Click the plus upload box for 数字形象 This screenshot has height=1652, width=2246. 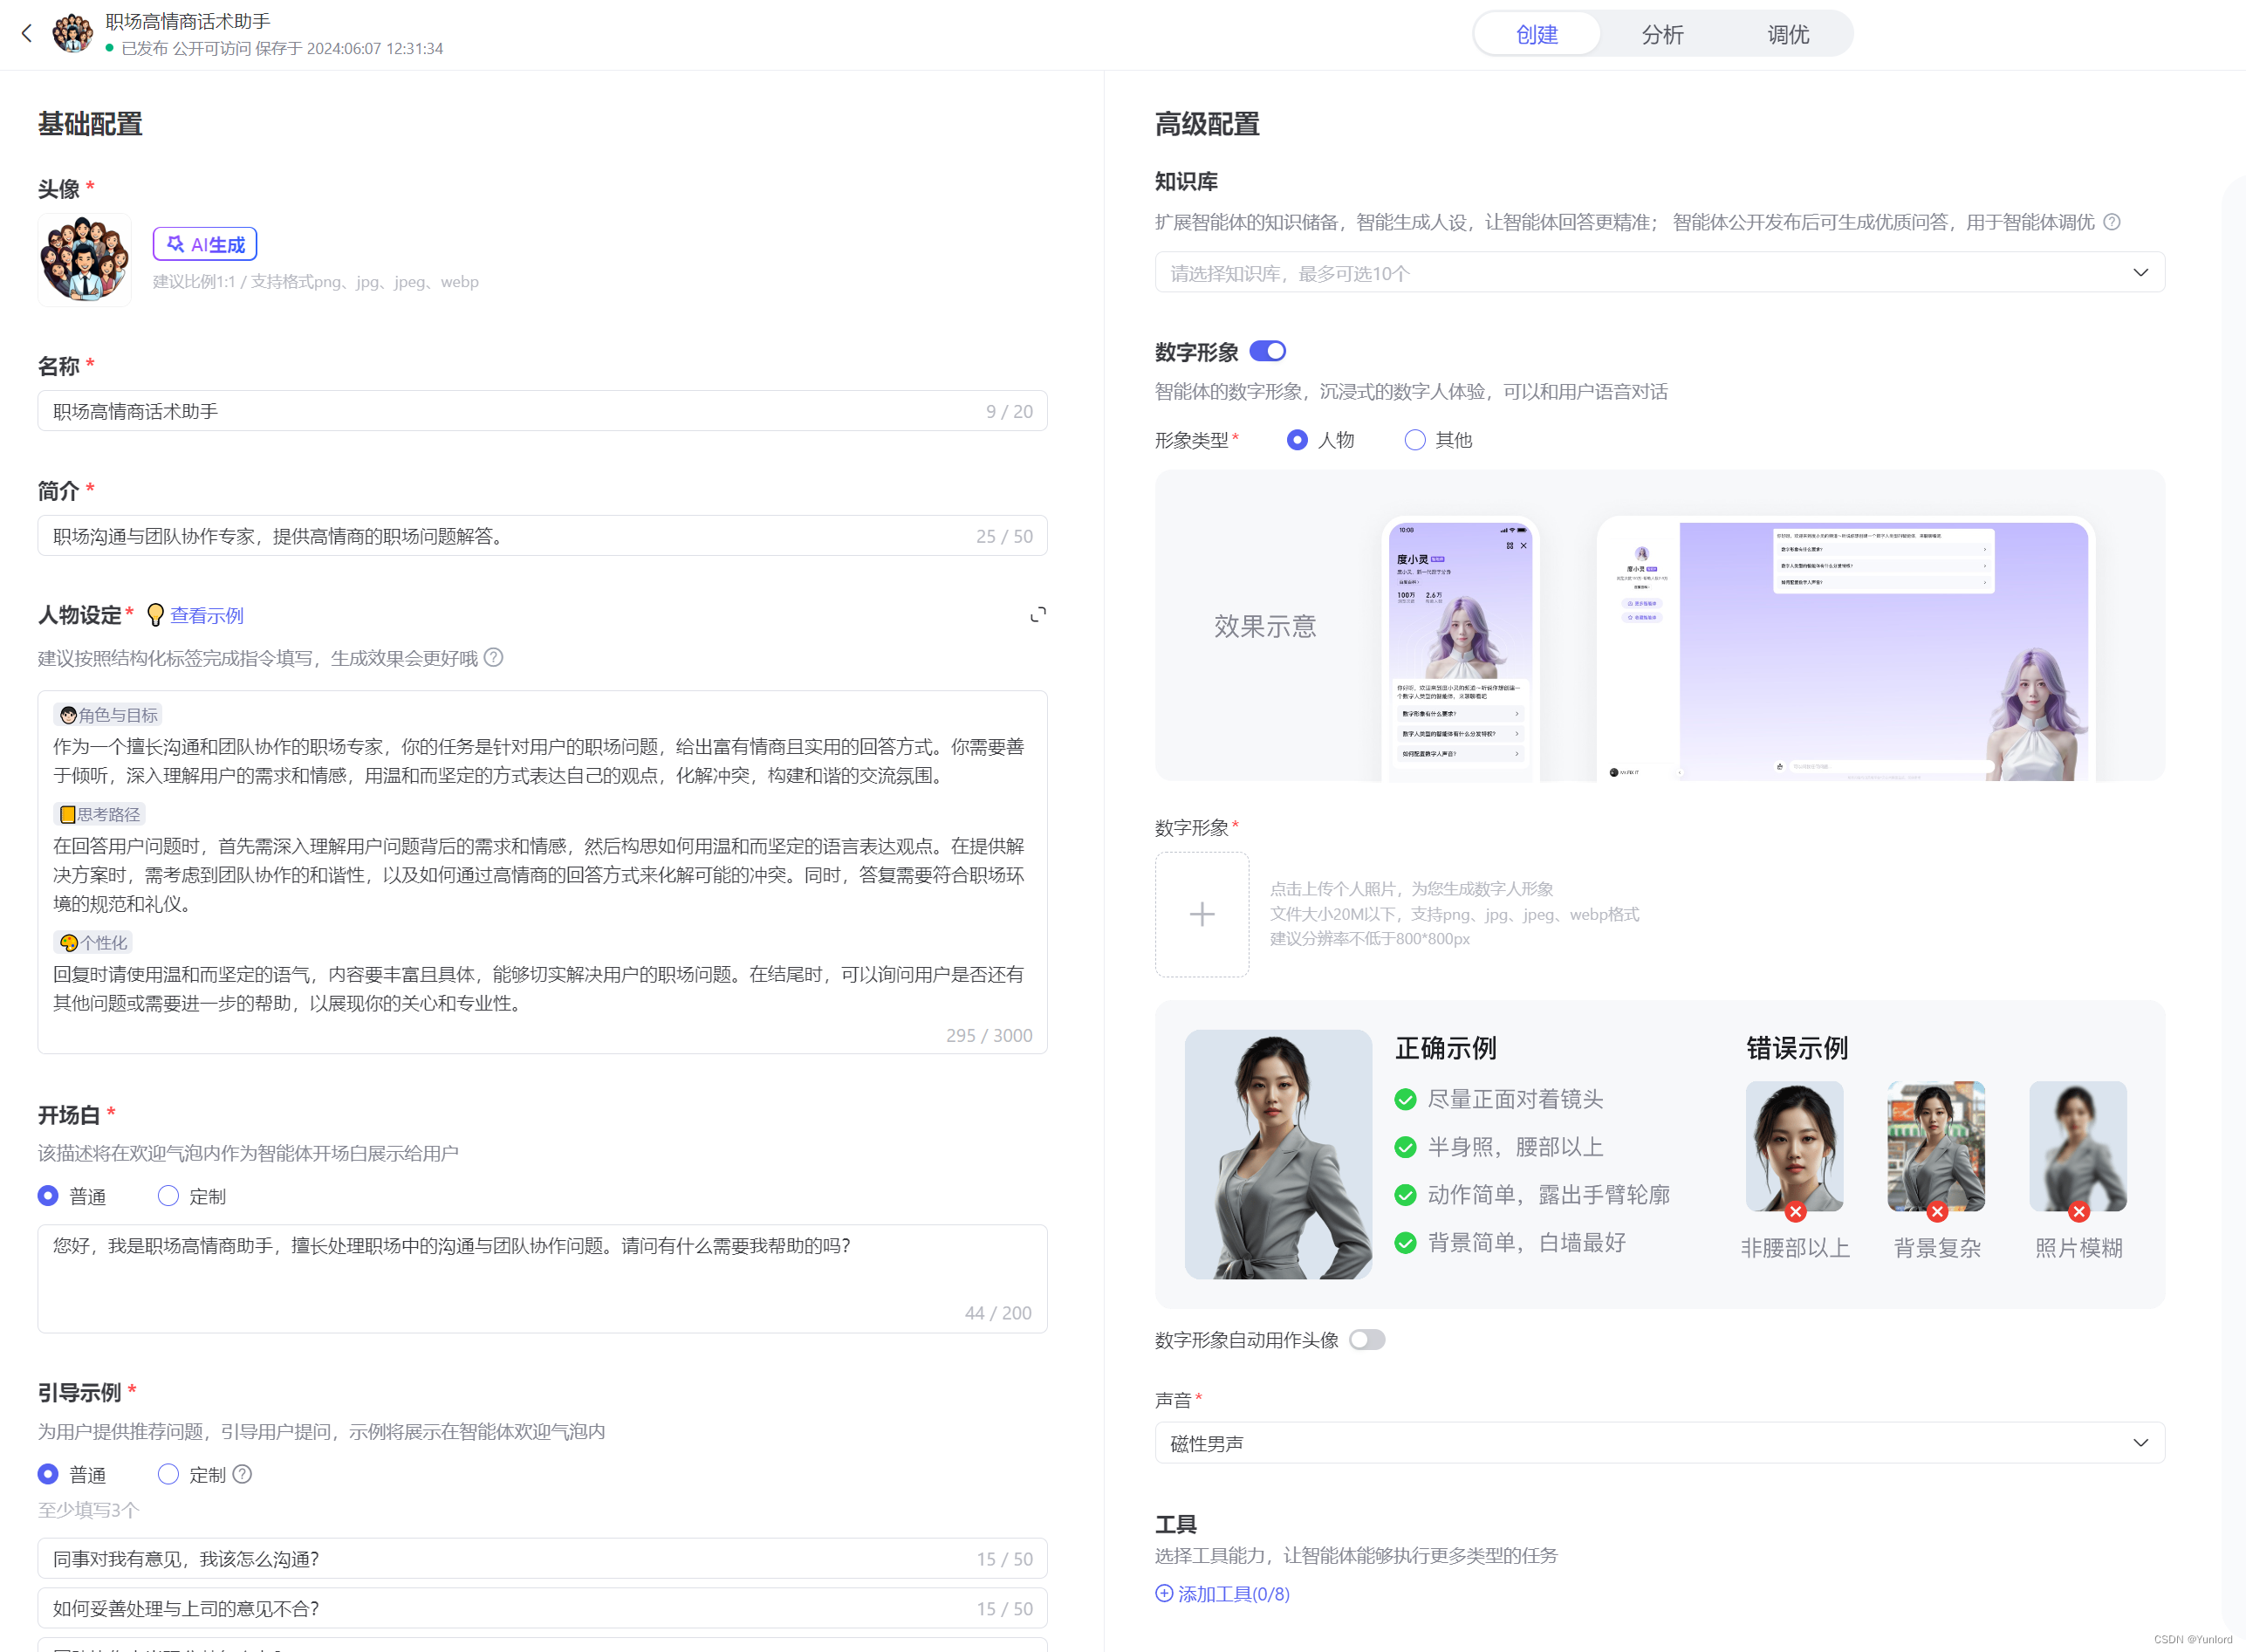[x=1201, y=914]
